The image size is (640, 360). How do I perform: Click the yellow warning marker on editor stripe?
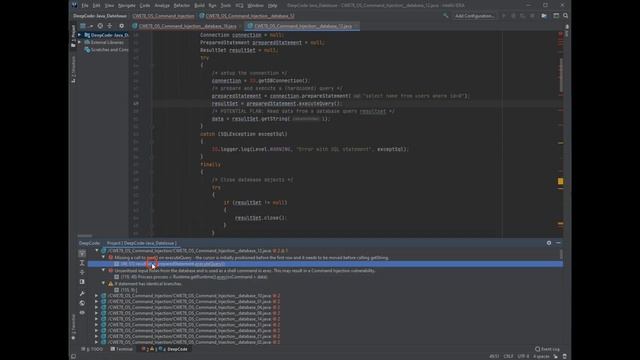point(560,181)
